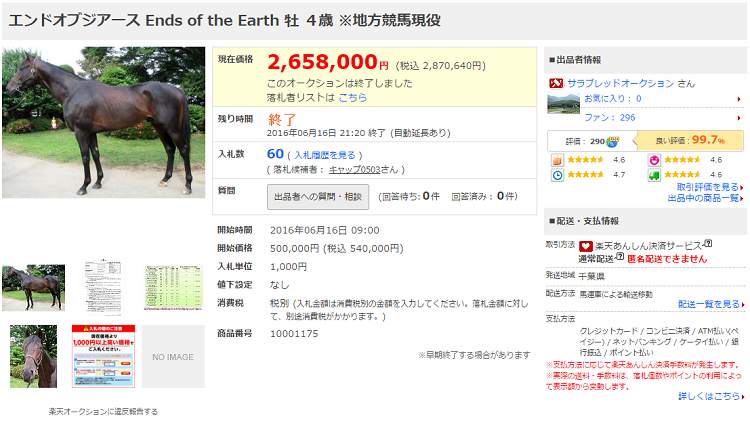
Task: Select the green pedigree table thumbnail
Action: [x=172, y=287]
